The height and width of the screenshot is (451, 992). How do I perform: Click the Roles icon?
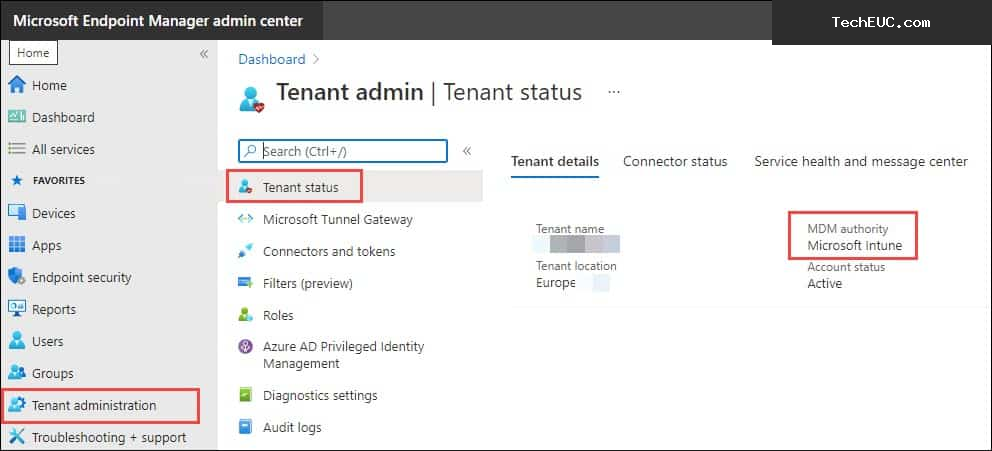tap(245, 314)
